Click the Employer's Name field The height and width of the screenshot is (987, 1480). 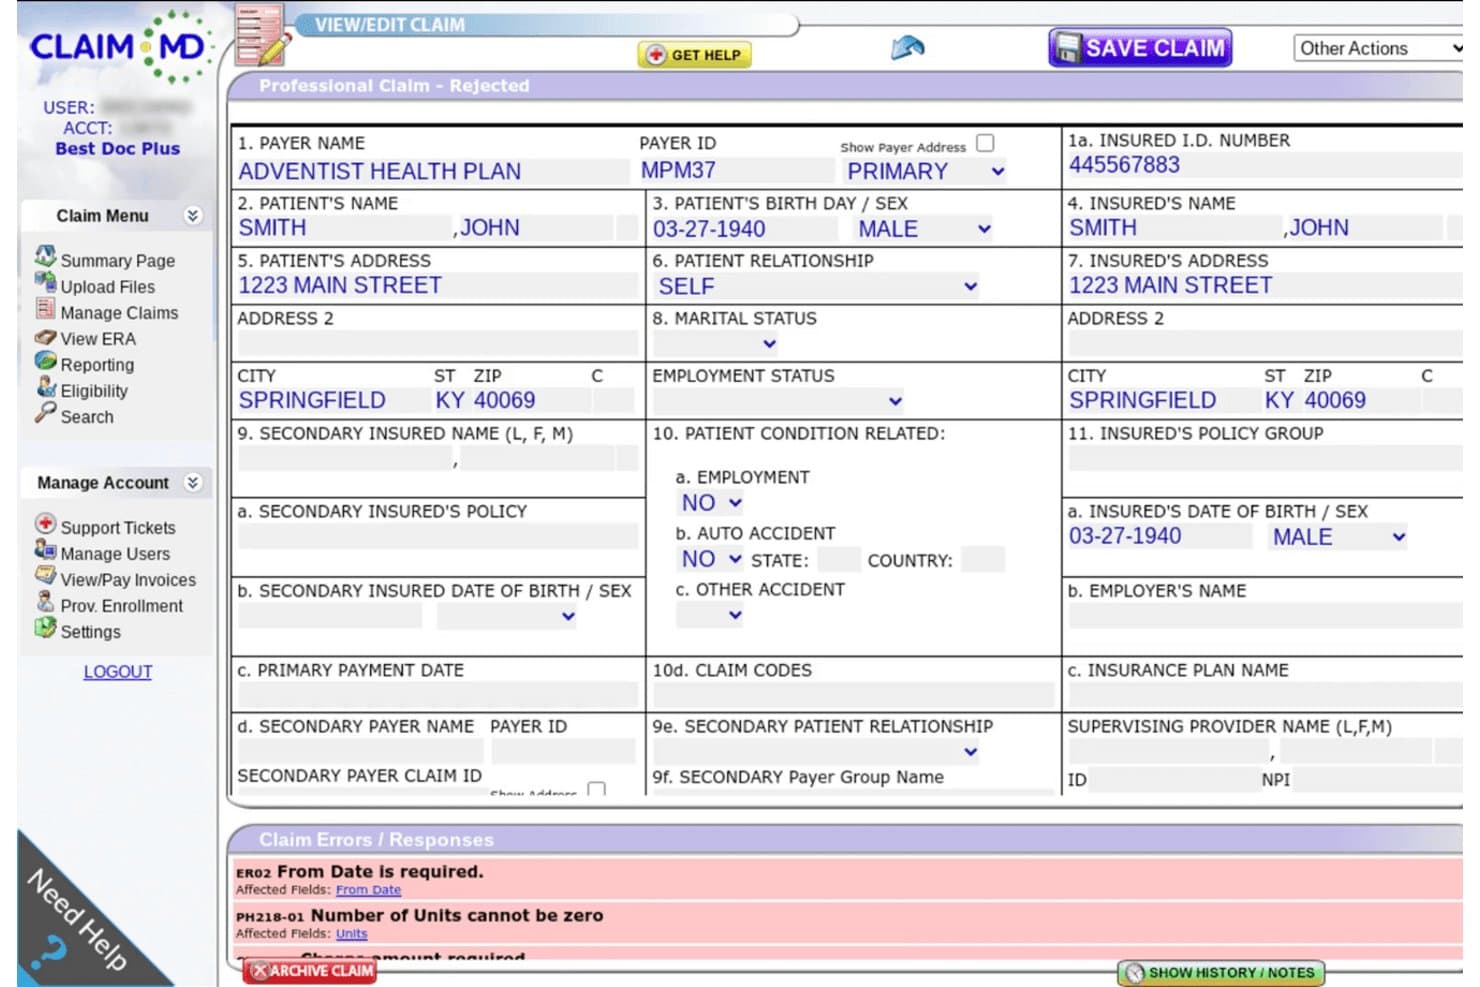(x=1264, y=615)
